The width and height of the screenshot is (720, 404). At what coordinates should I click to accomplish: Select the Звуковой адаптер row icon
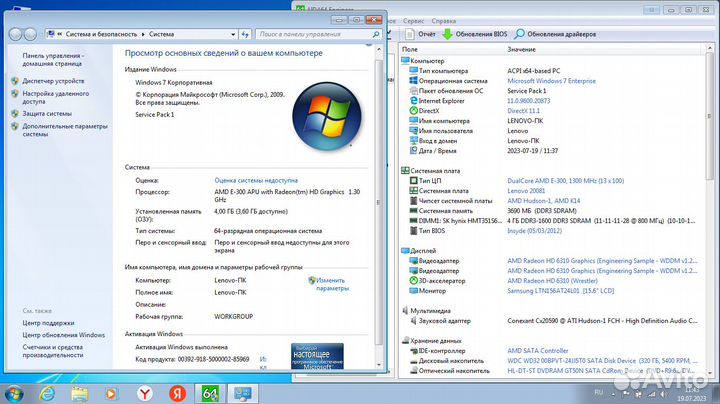[413, 321]
